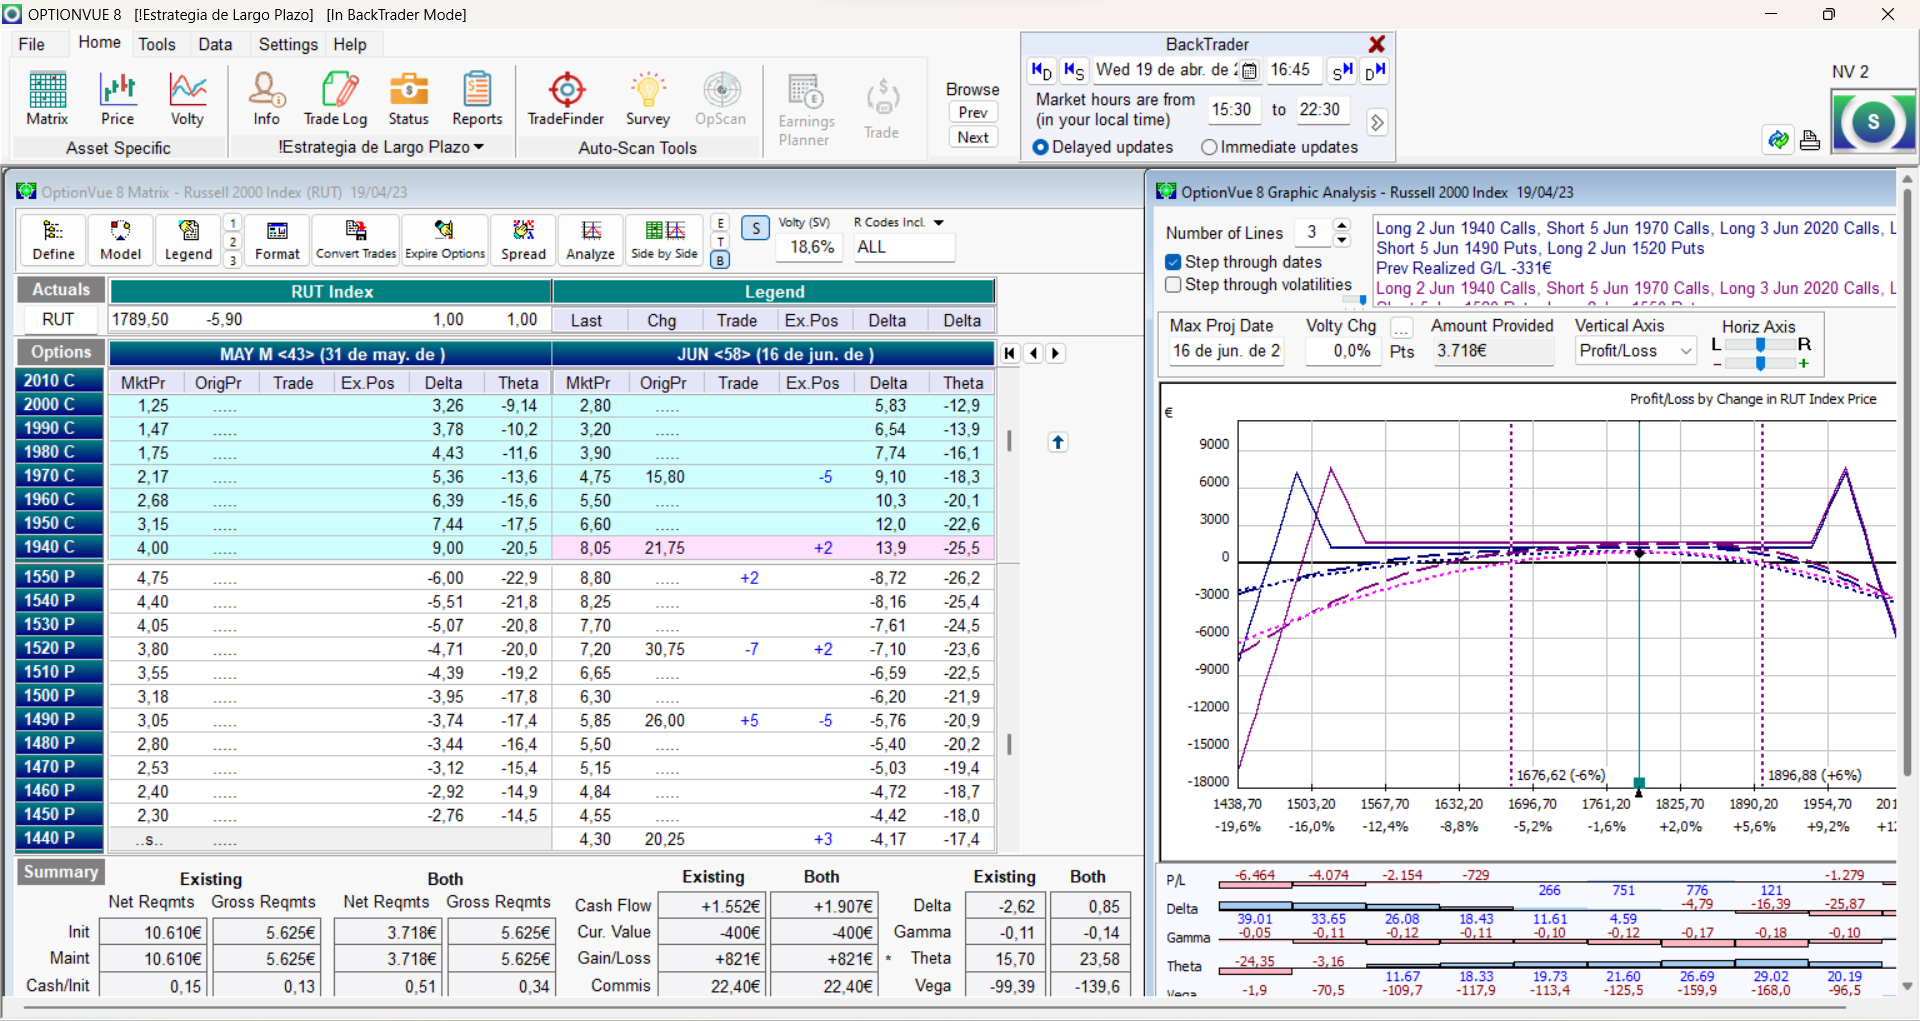Uncheck Step through dates
The image size is (1920, 1021).
click(x=1174, y=262)
